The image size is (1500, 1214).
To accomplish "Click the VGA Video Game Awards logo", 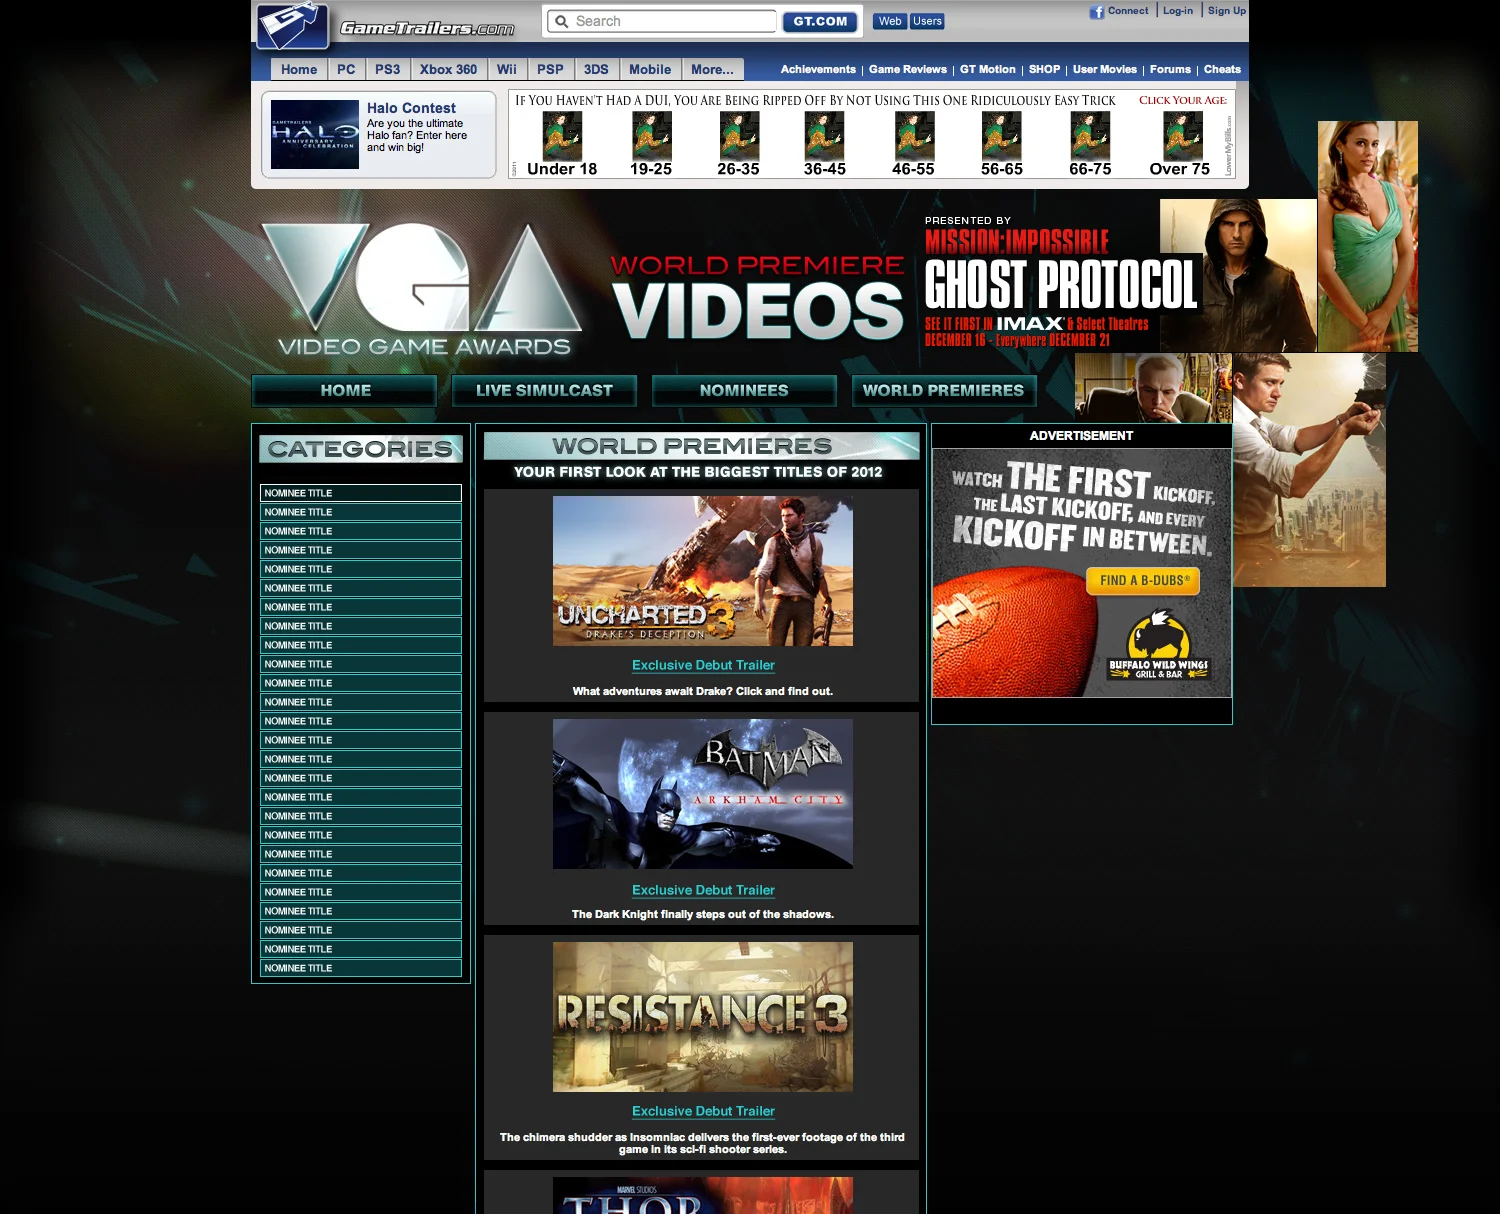I will (422, 288).
